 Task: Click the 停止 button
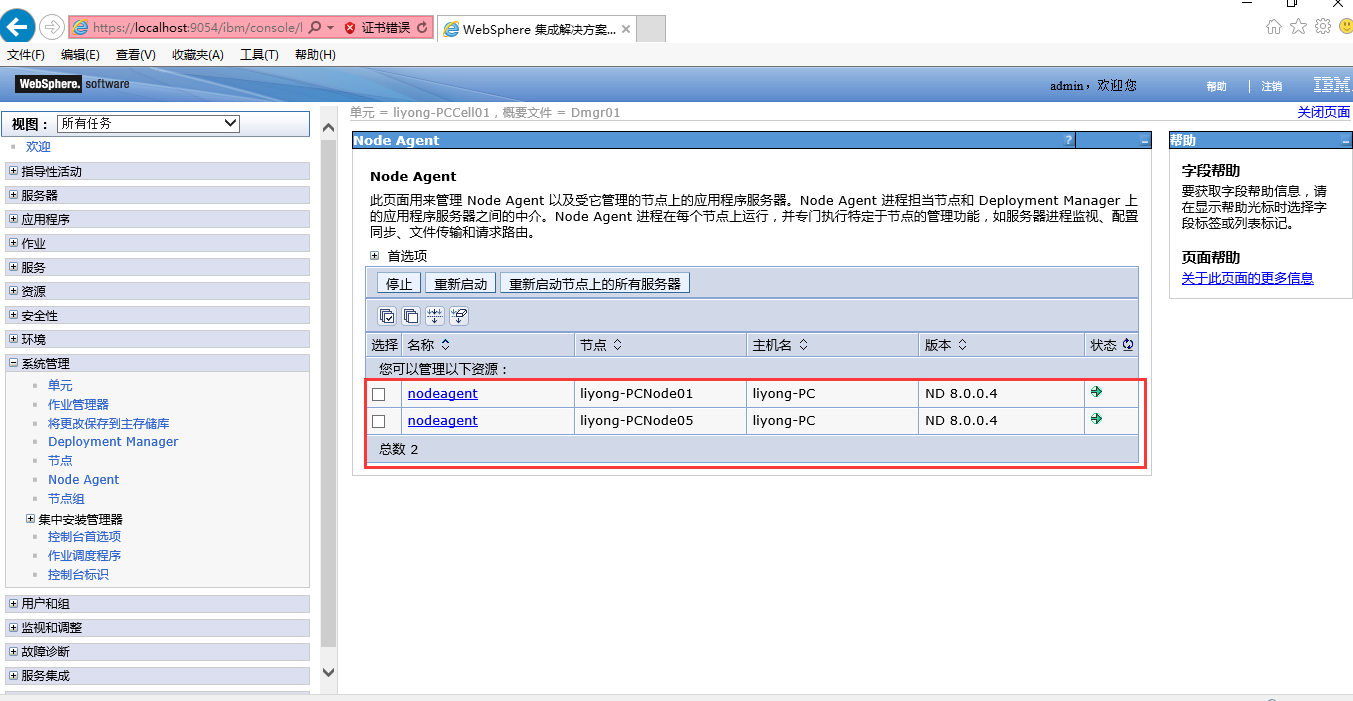click(399, 284)
